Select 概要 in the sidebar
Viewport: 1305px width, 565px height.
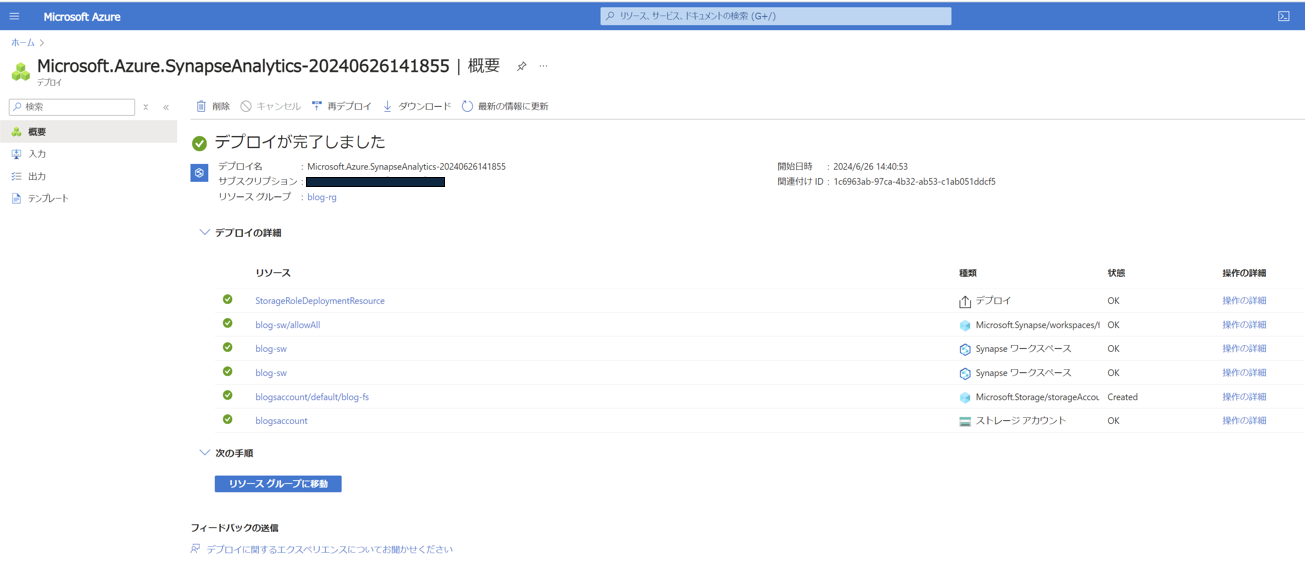point(88,132)
